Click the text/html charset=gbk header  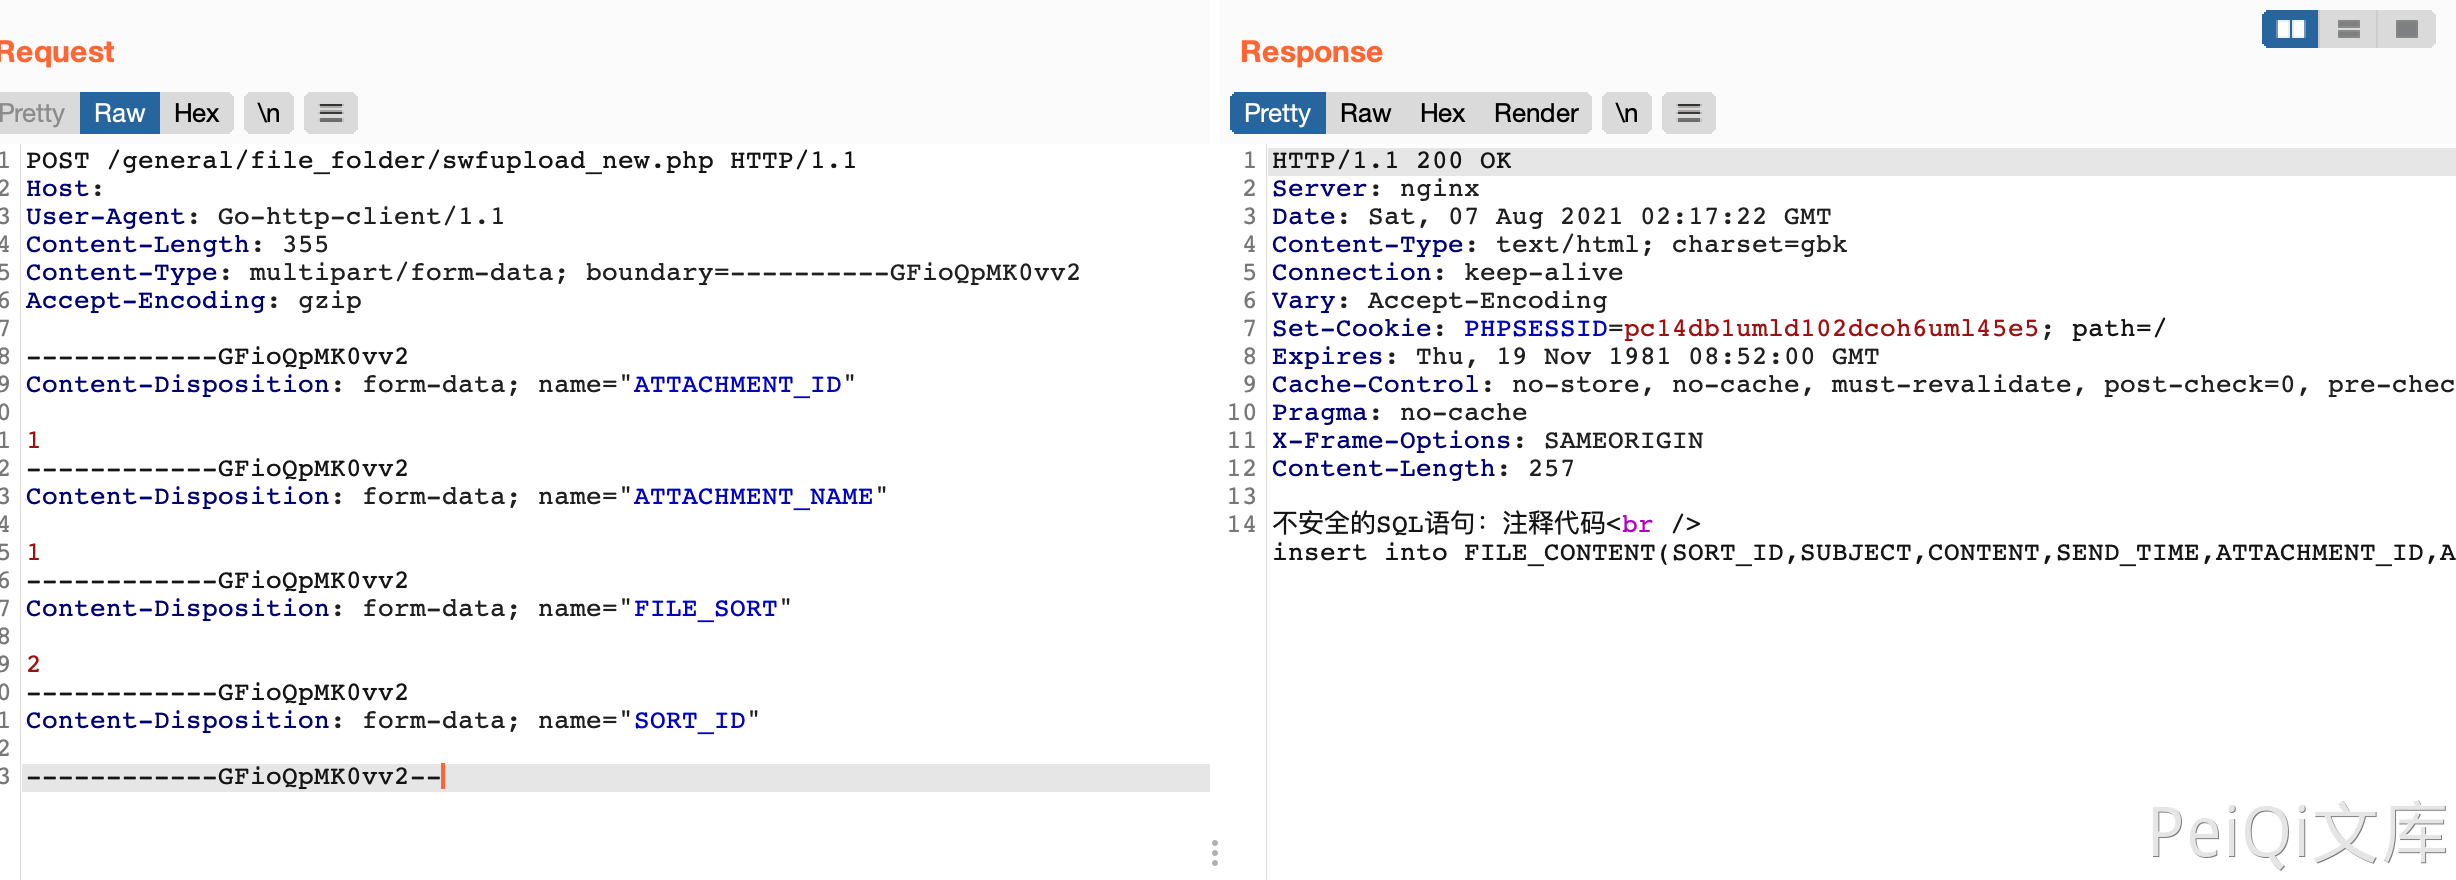coord(1559,244)
